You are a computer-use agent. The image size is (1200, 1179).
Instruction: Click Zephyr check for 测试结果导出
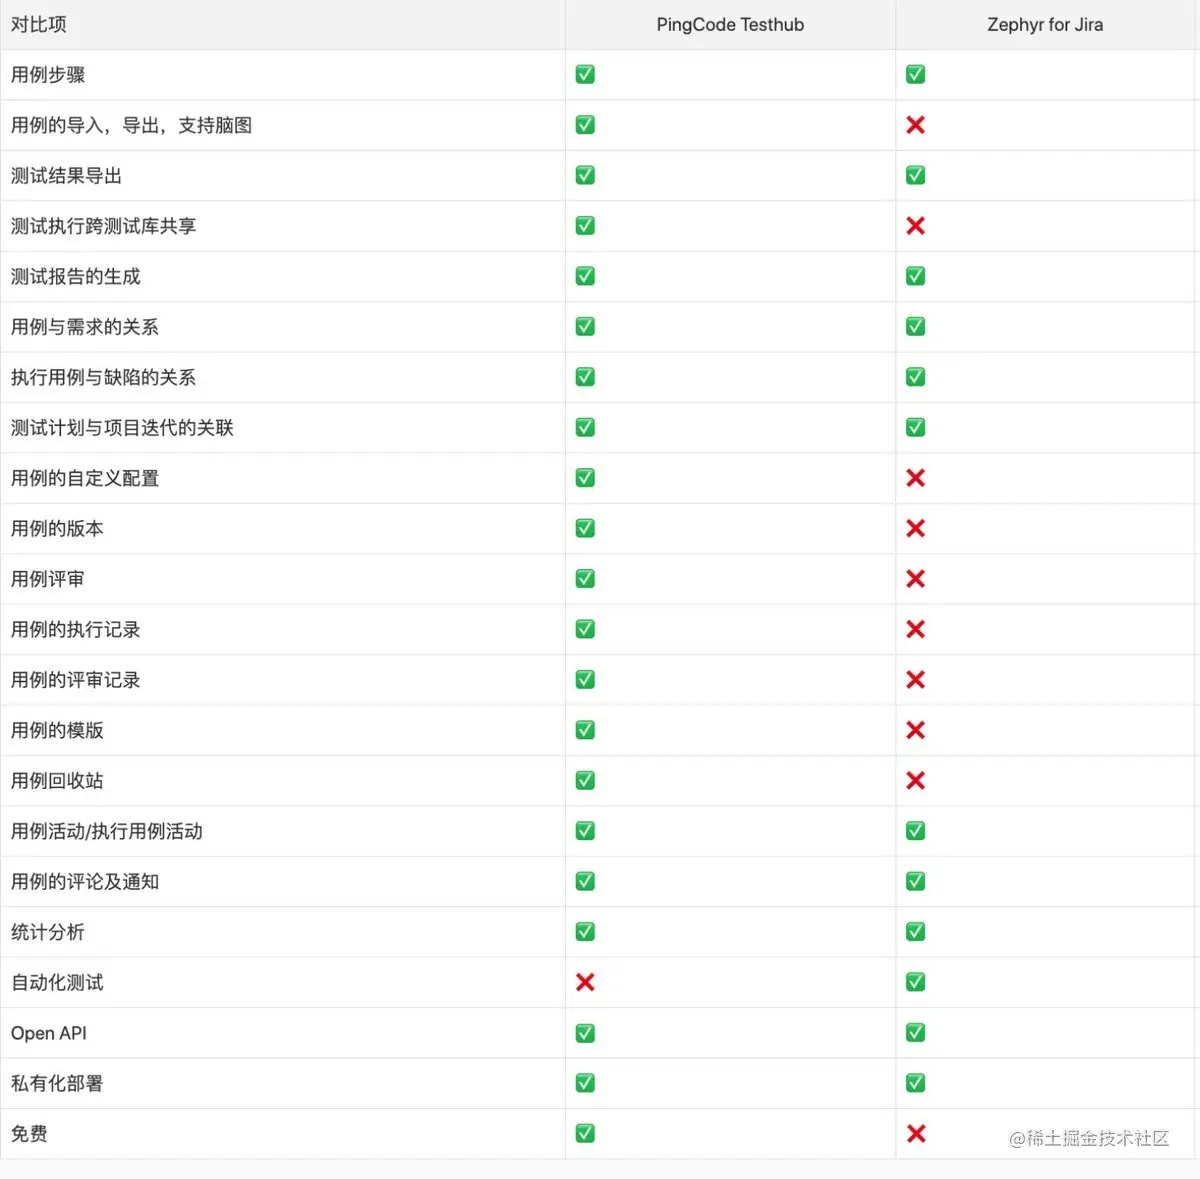(x=915, y=175)
